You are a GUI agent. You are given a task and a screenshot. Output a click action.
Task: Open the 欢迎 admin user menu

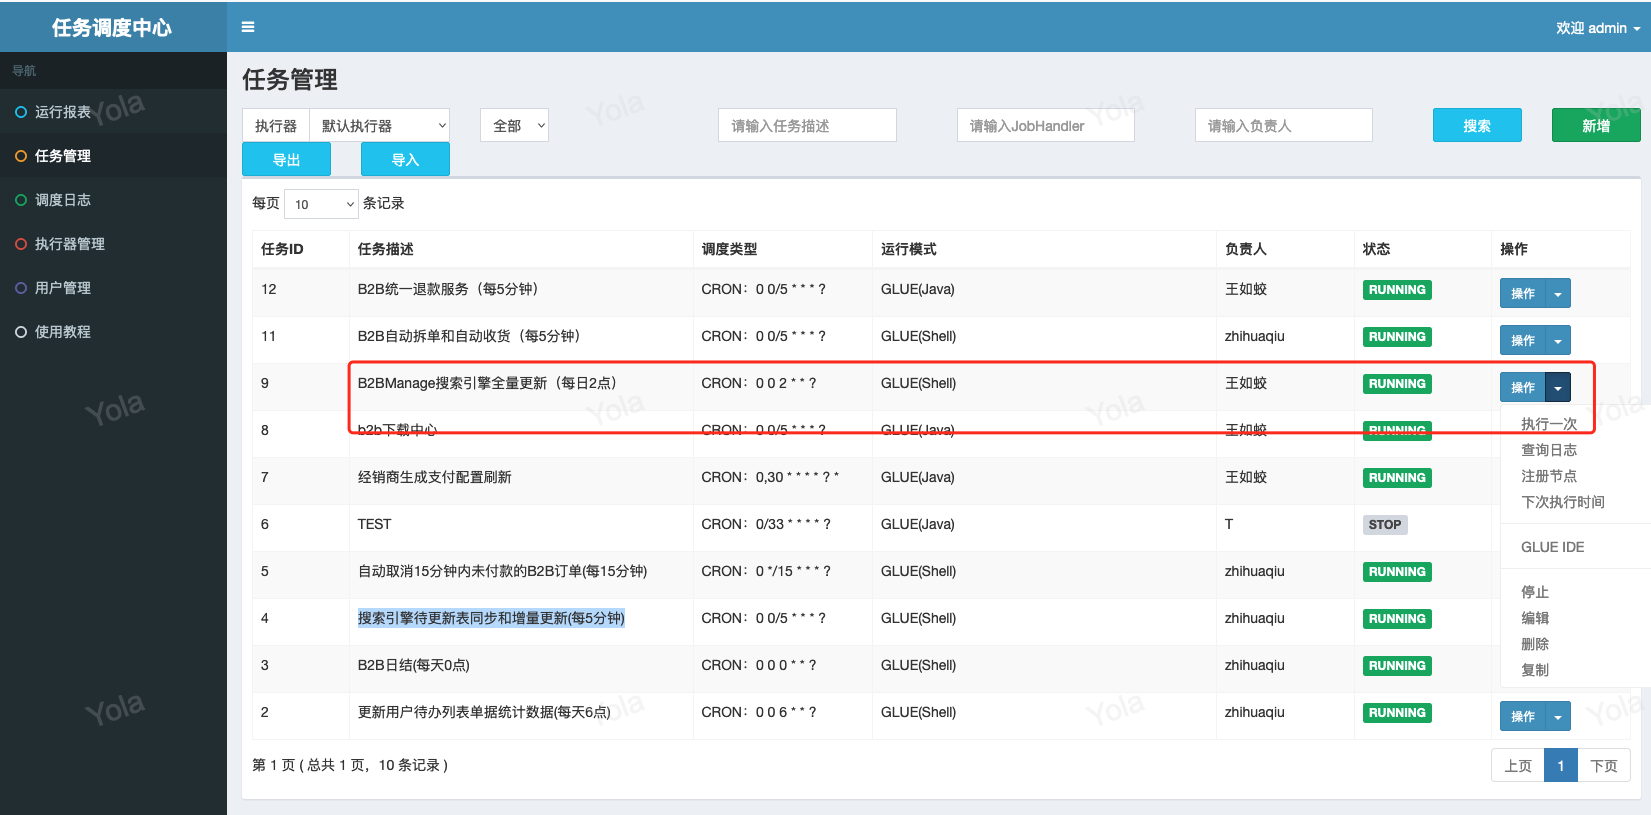[1597, 28]
